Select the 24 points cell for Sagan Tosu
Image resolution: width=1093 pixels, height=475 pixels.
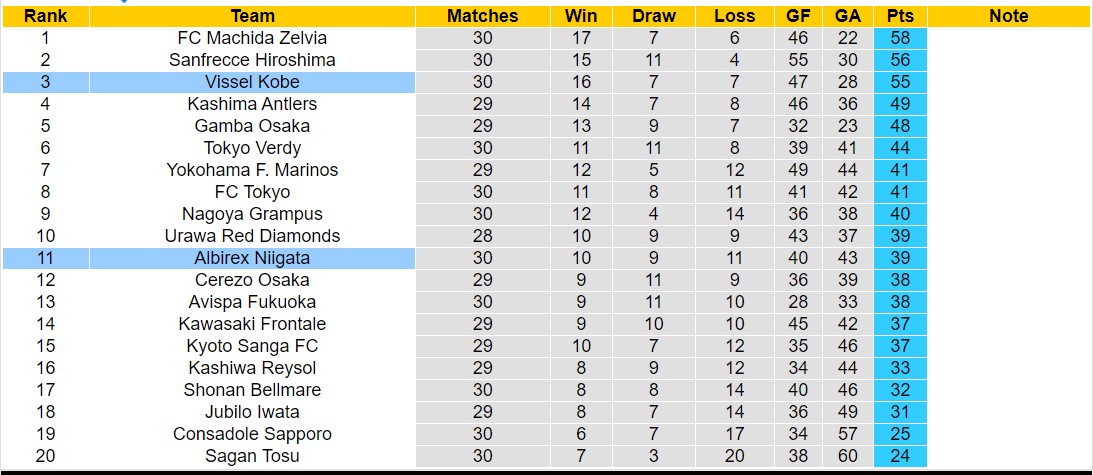point(900,456)
